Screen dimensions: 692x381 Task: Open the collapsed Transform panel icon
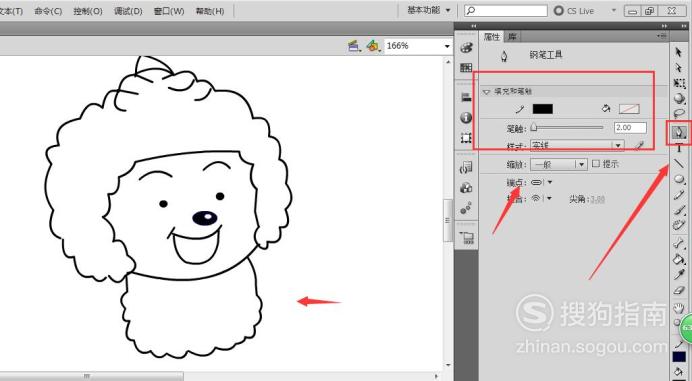(x=466, y=138)
